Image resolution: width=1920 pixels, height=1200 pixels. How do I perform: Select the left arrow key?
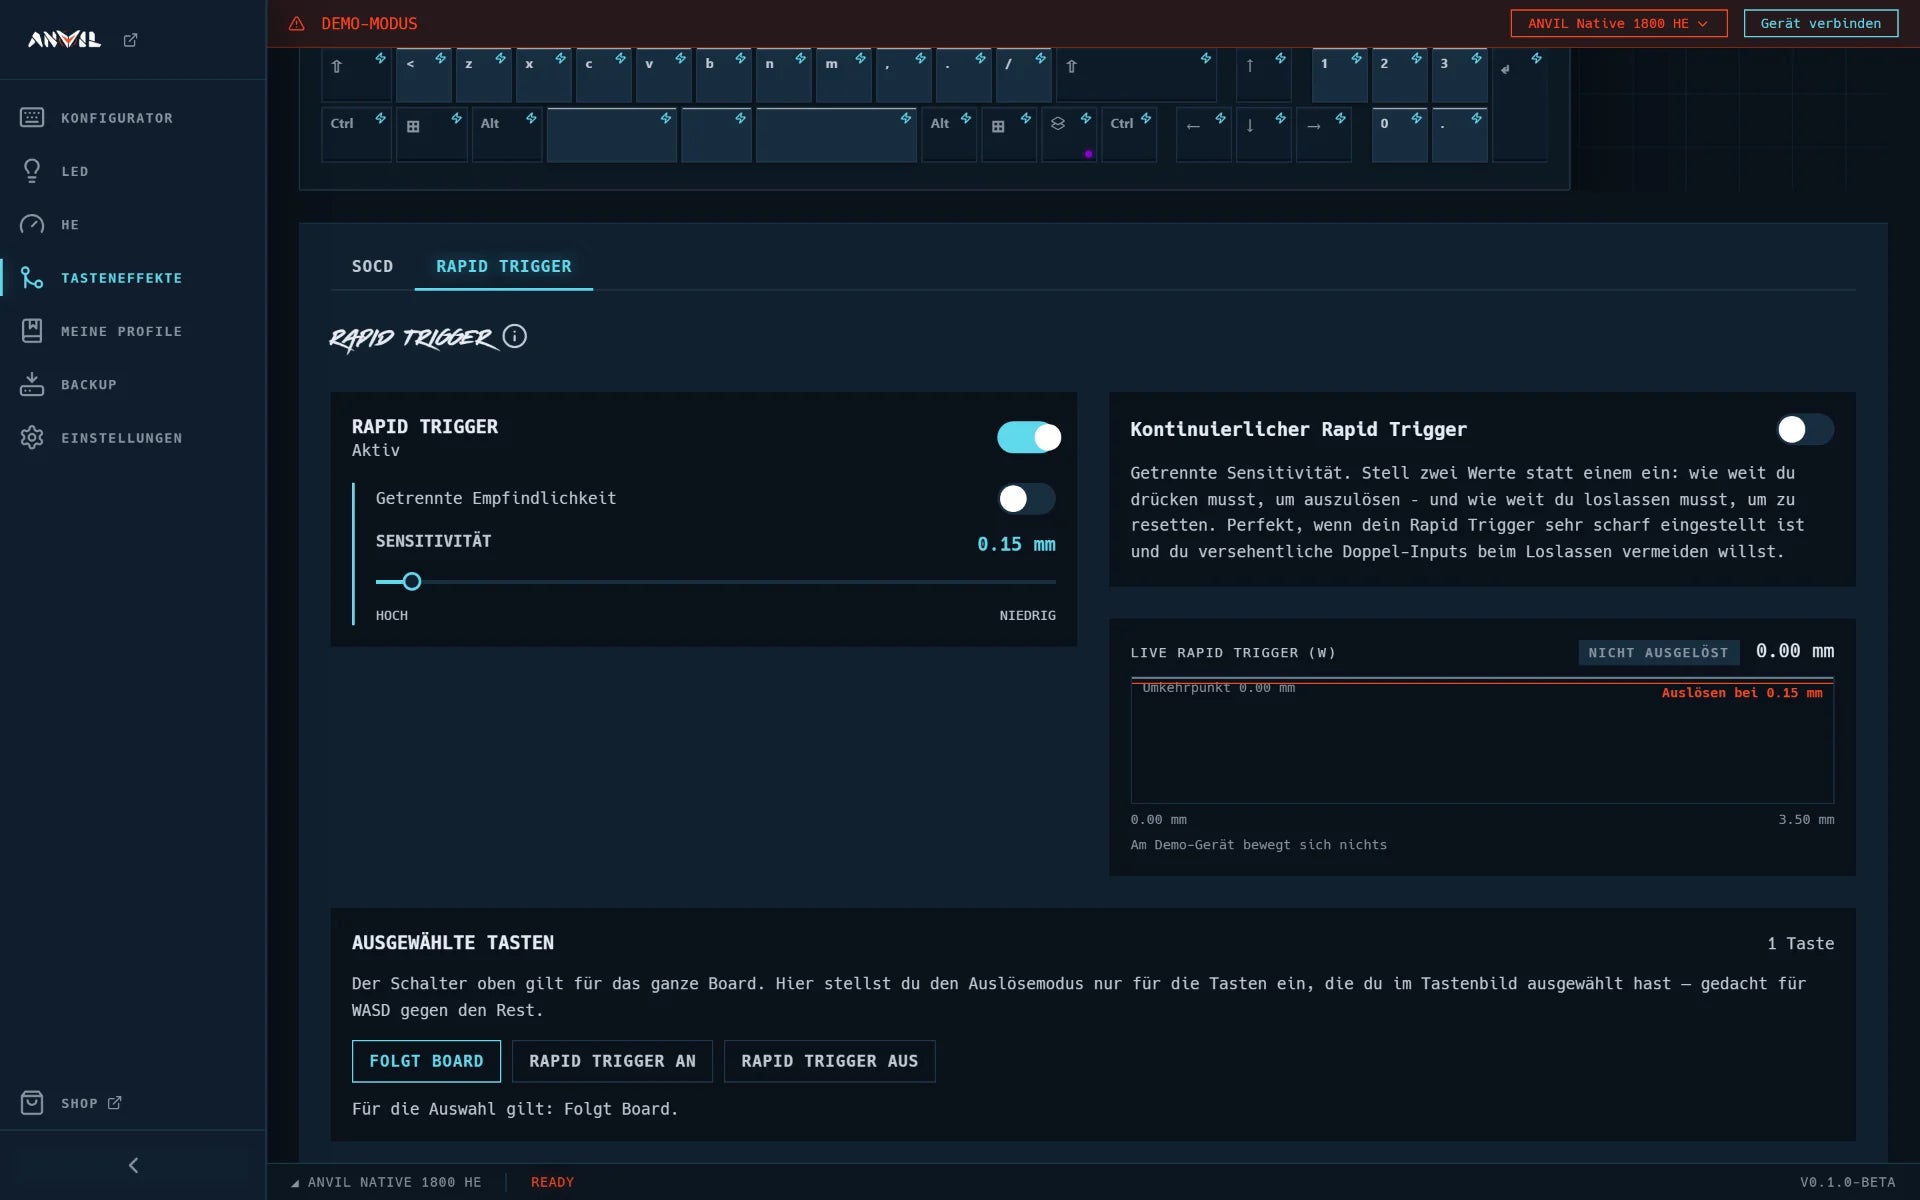pos(1204,134)
